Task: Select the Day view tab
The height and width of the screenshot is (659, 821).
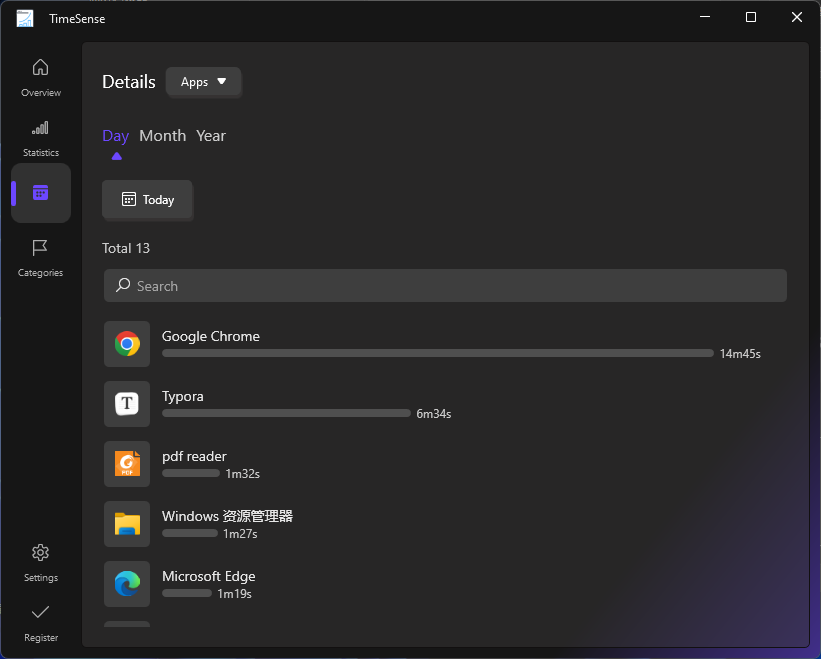Action: pyautogui.click(x=115, y=135)
